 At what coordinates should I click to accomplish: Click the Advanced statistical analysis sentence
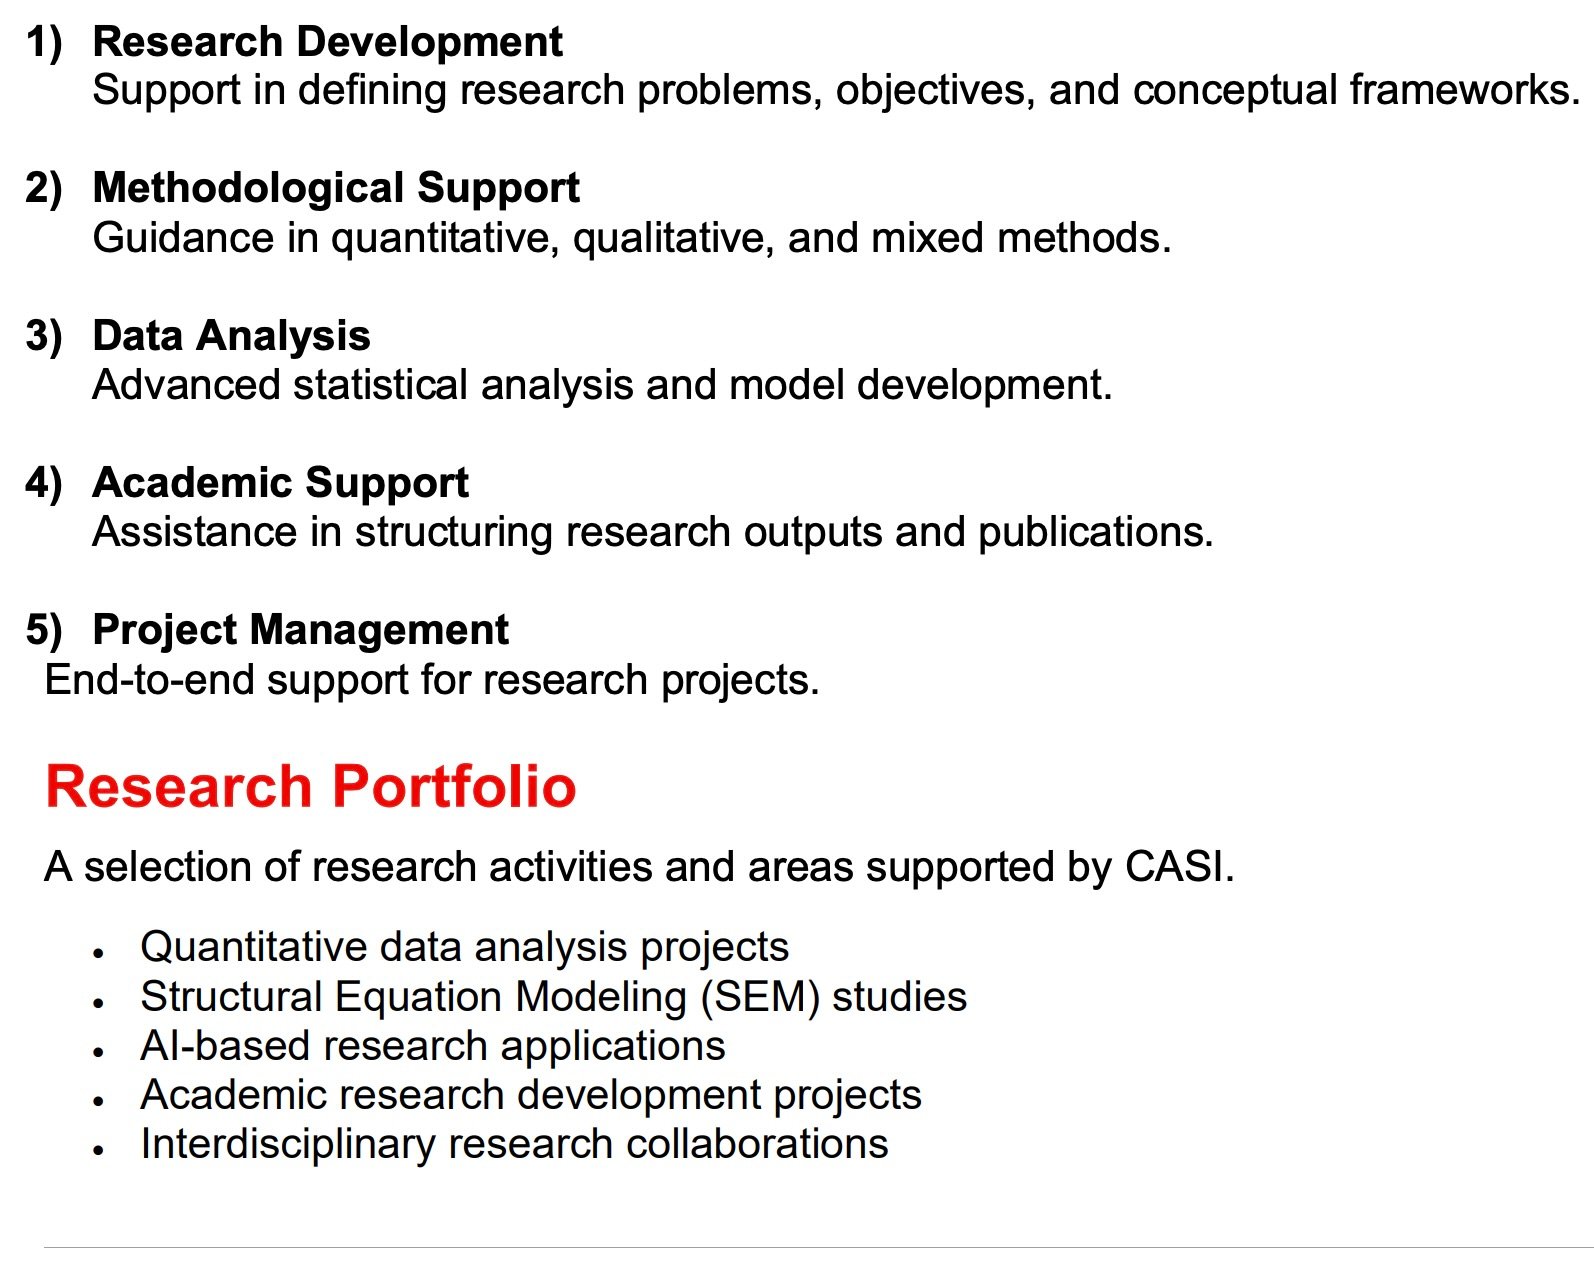pyautogui.click(x=602, y=385)
